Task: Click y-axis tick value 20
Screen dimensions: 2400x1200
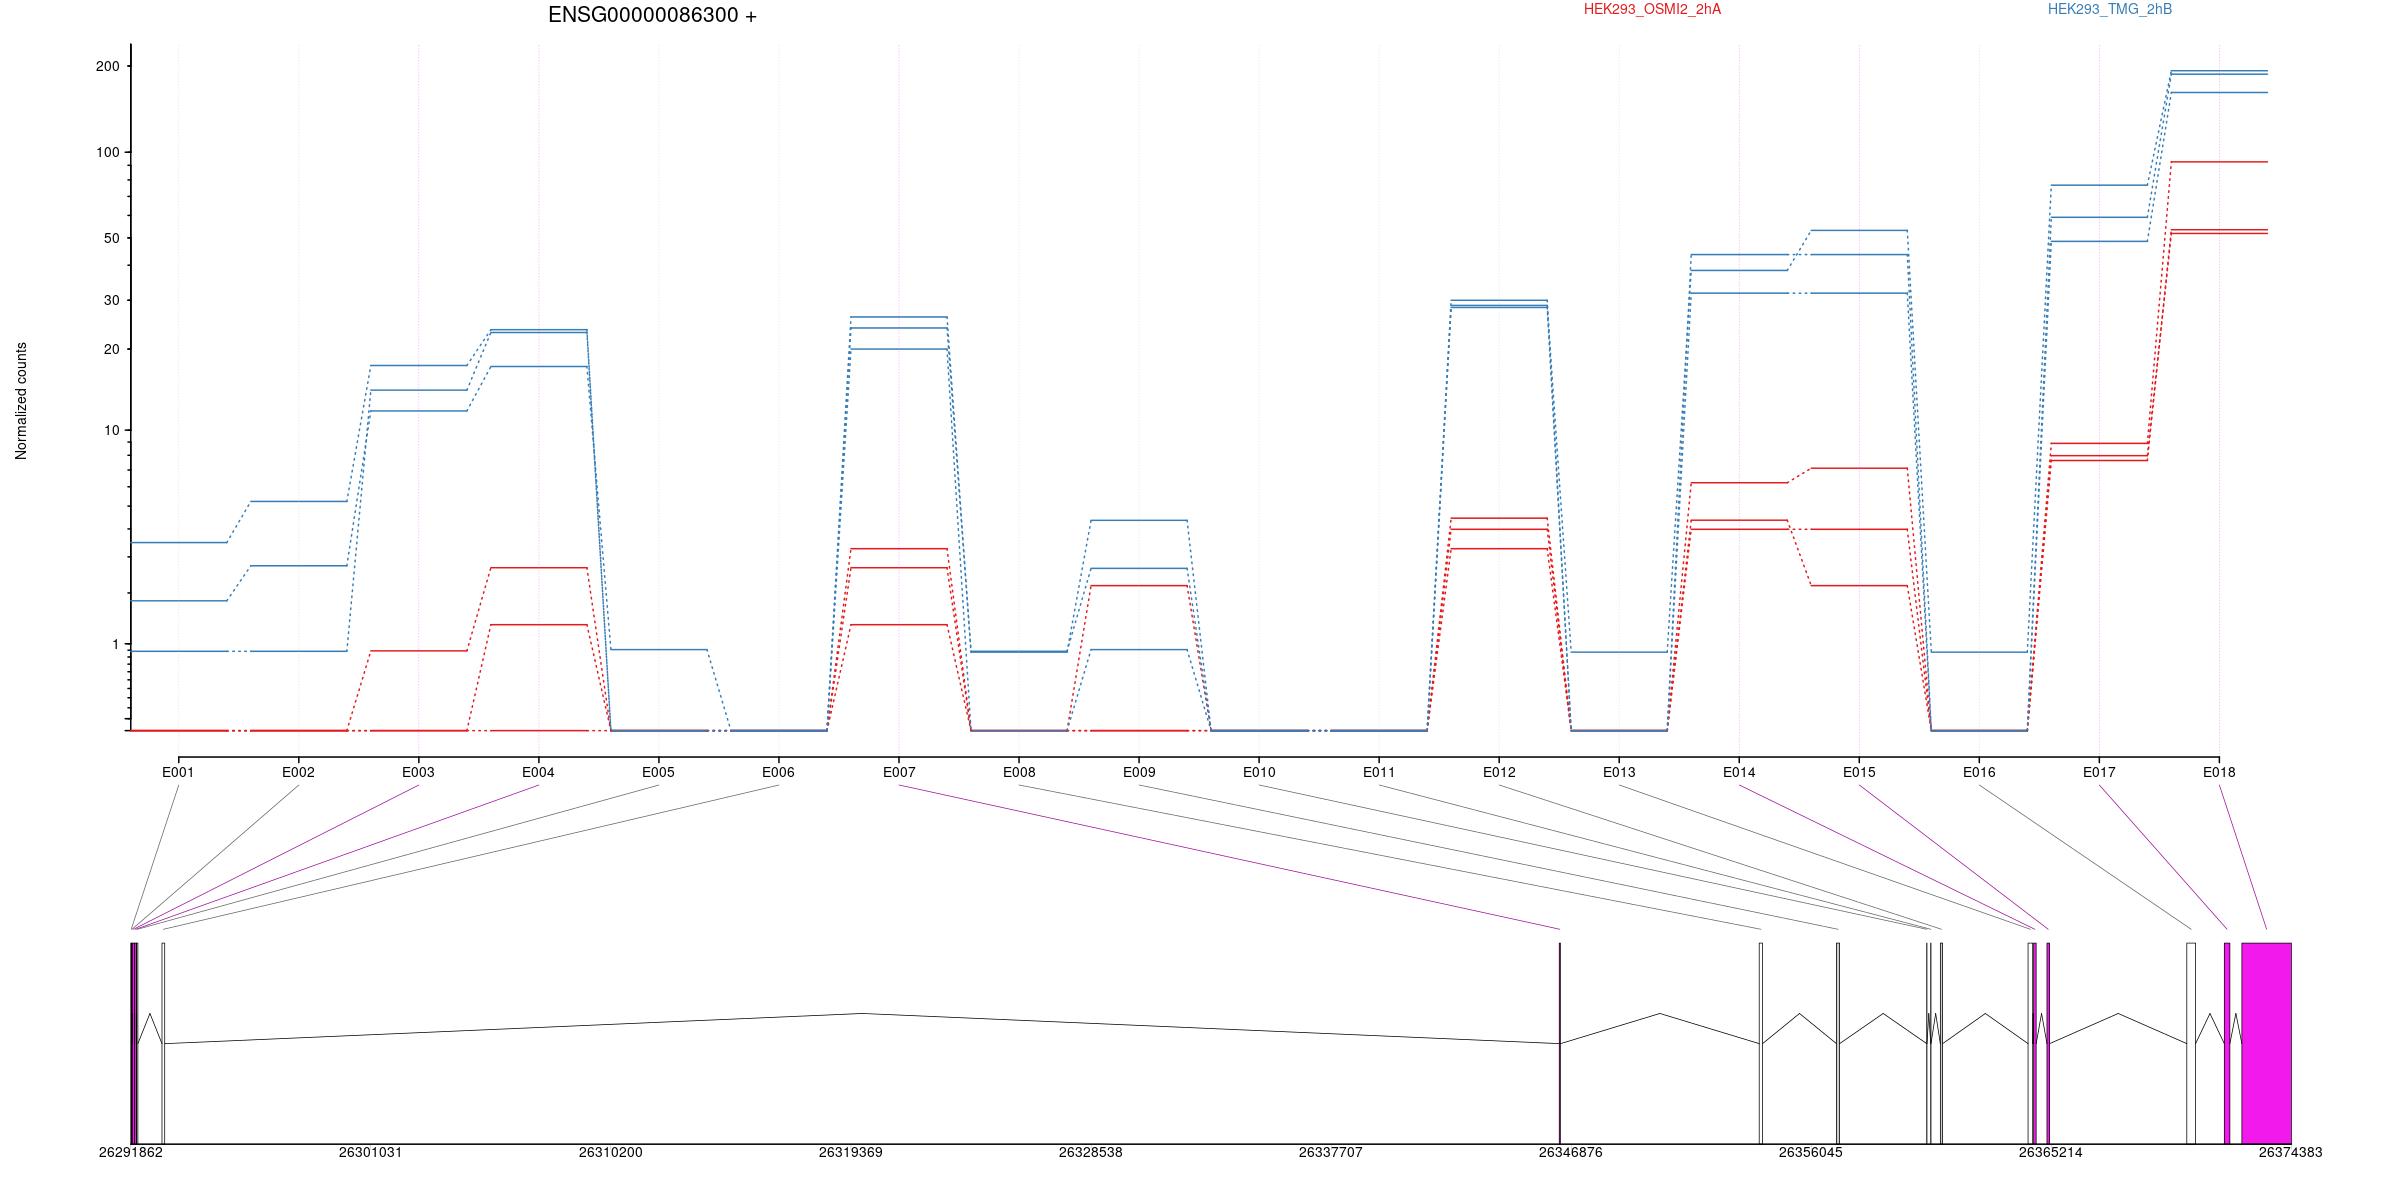Action: (x=111, y=349)
